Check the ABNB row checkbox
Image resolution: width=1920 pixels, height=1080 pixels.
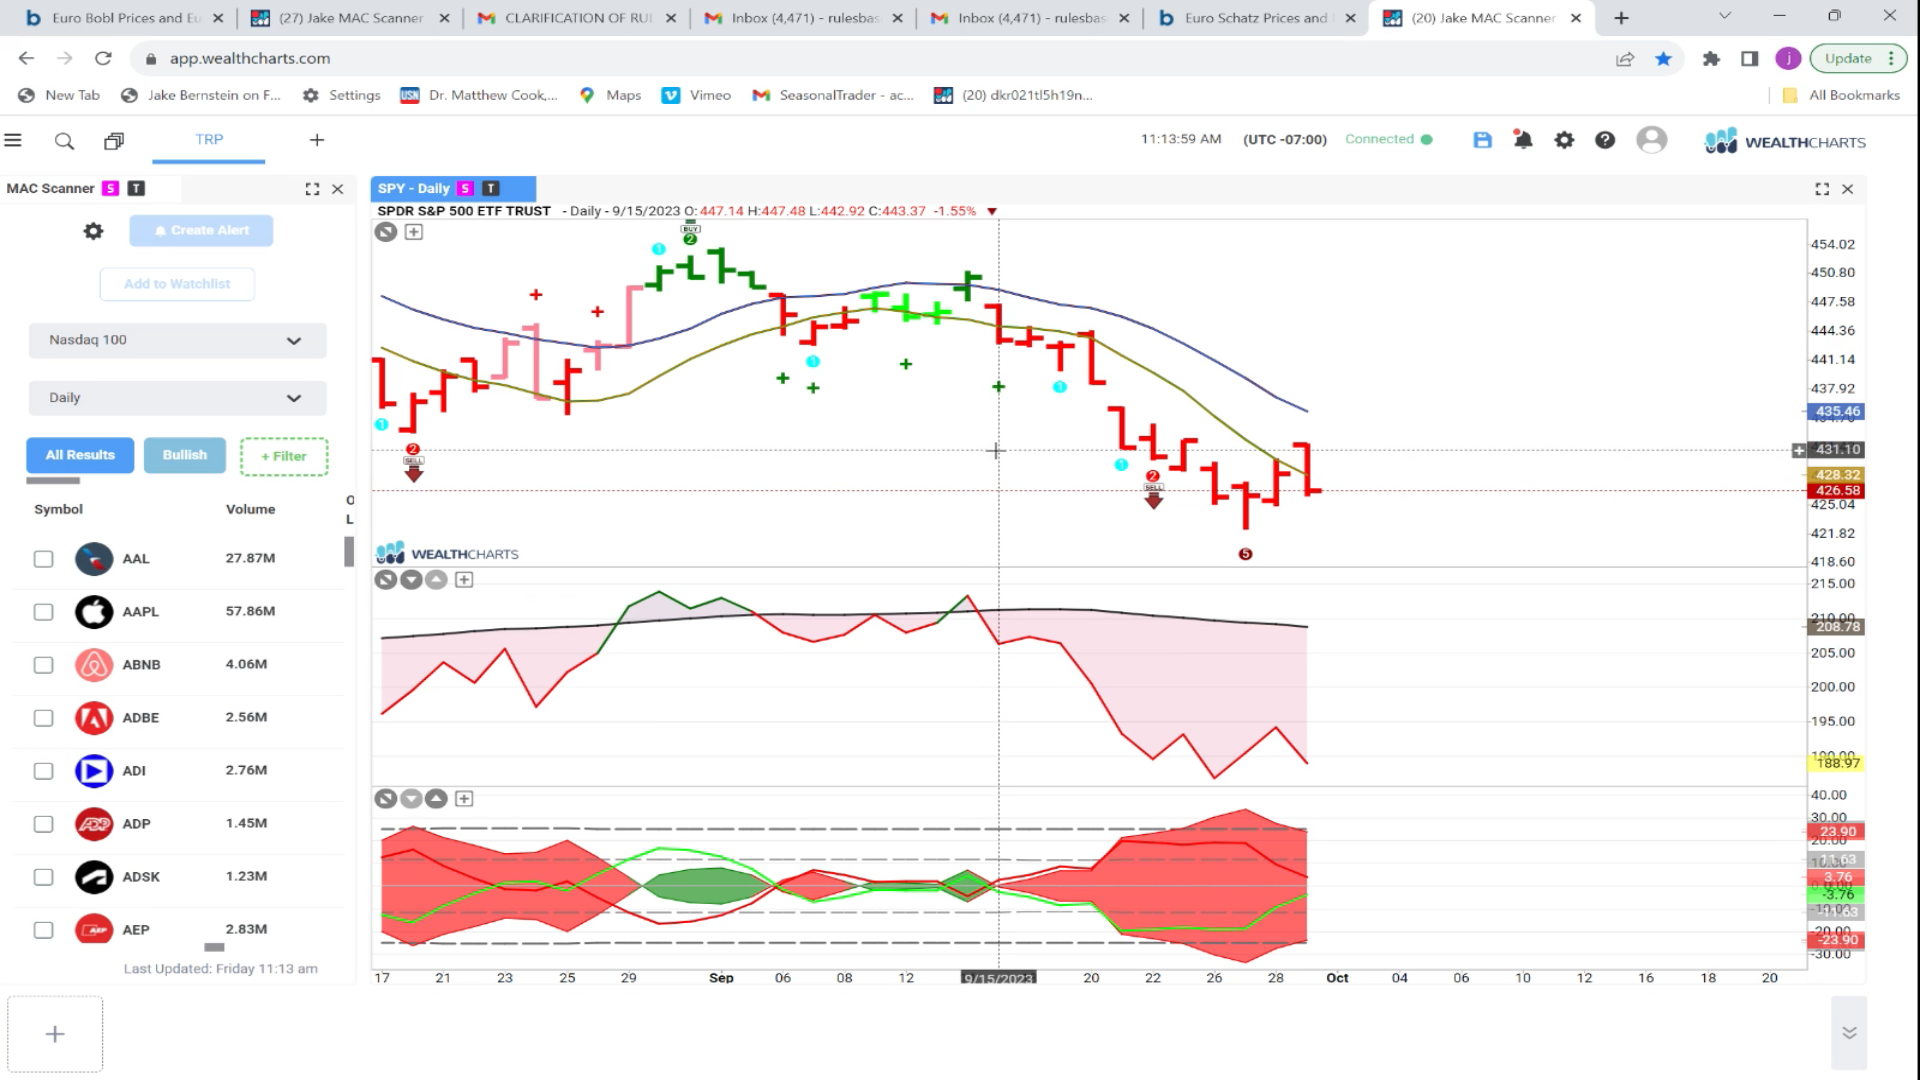click(43, 665)
